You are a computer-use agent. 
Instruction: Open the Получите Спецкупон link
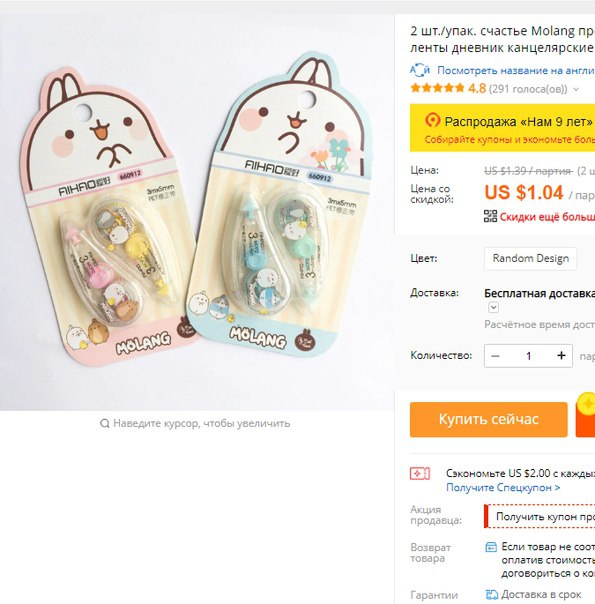[x=503, y=488]
